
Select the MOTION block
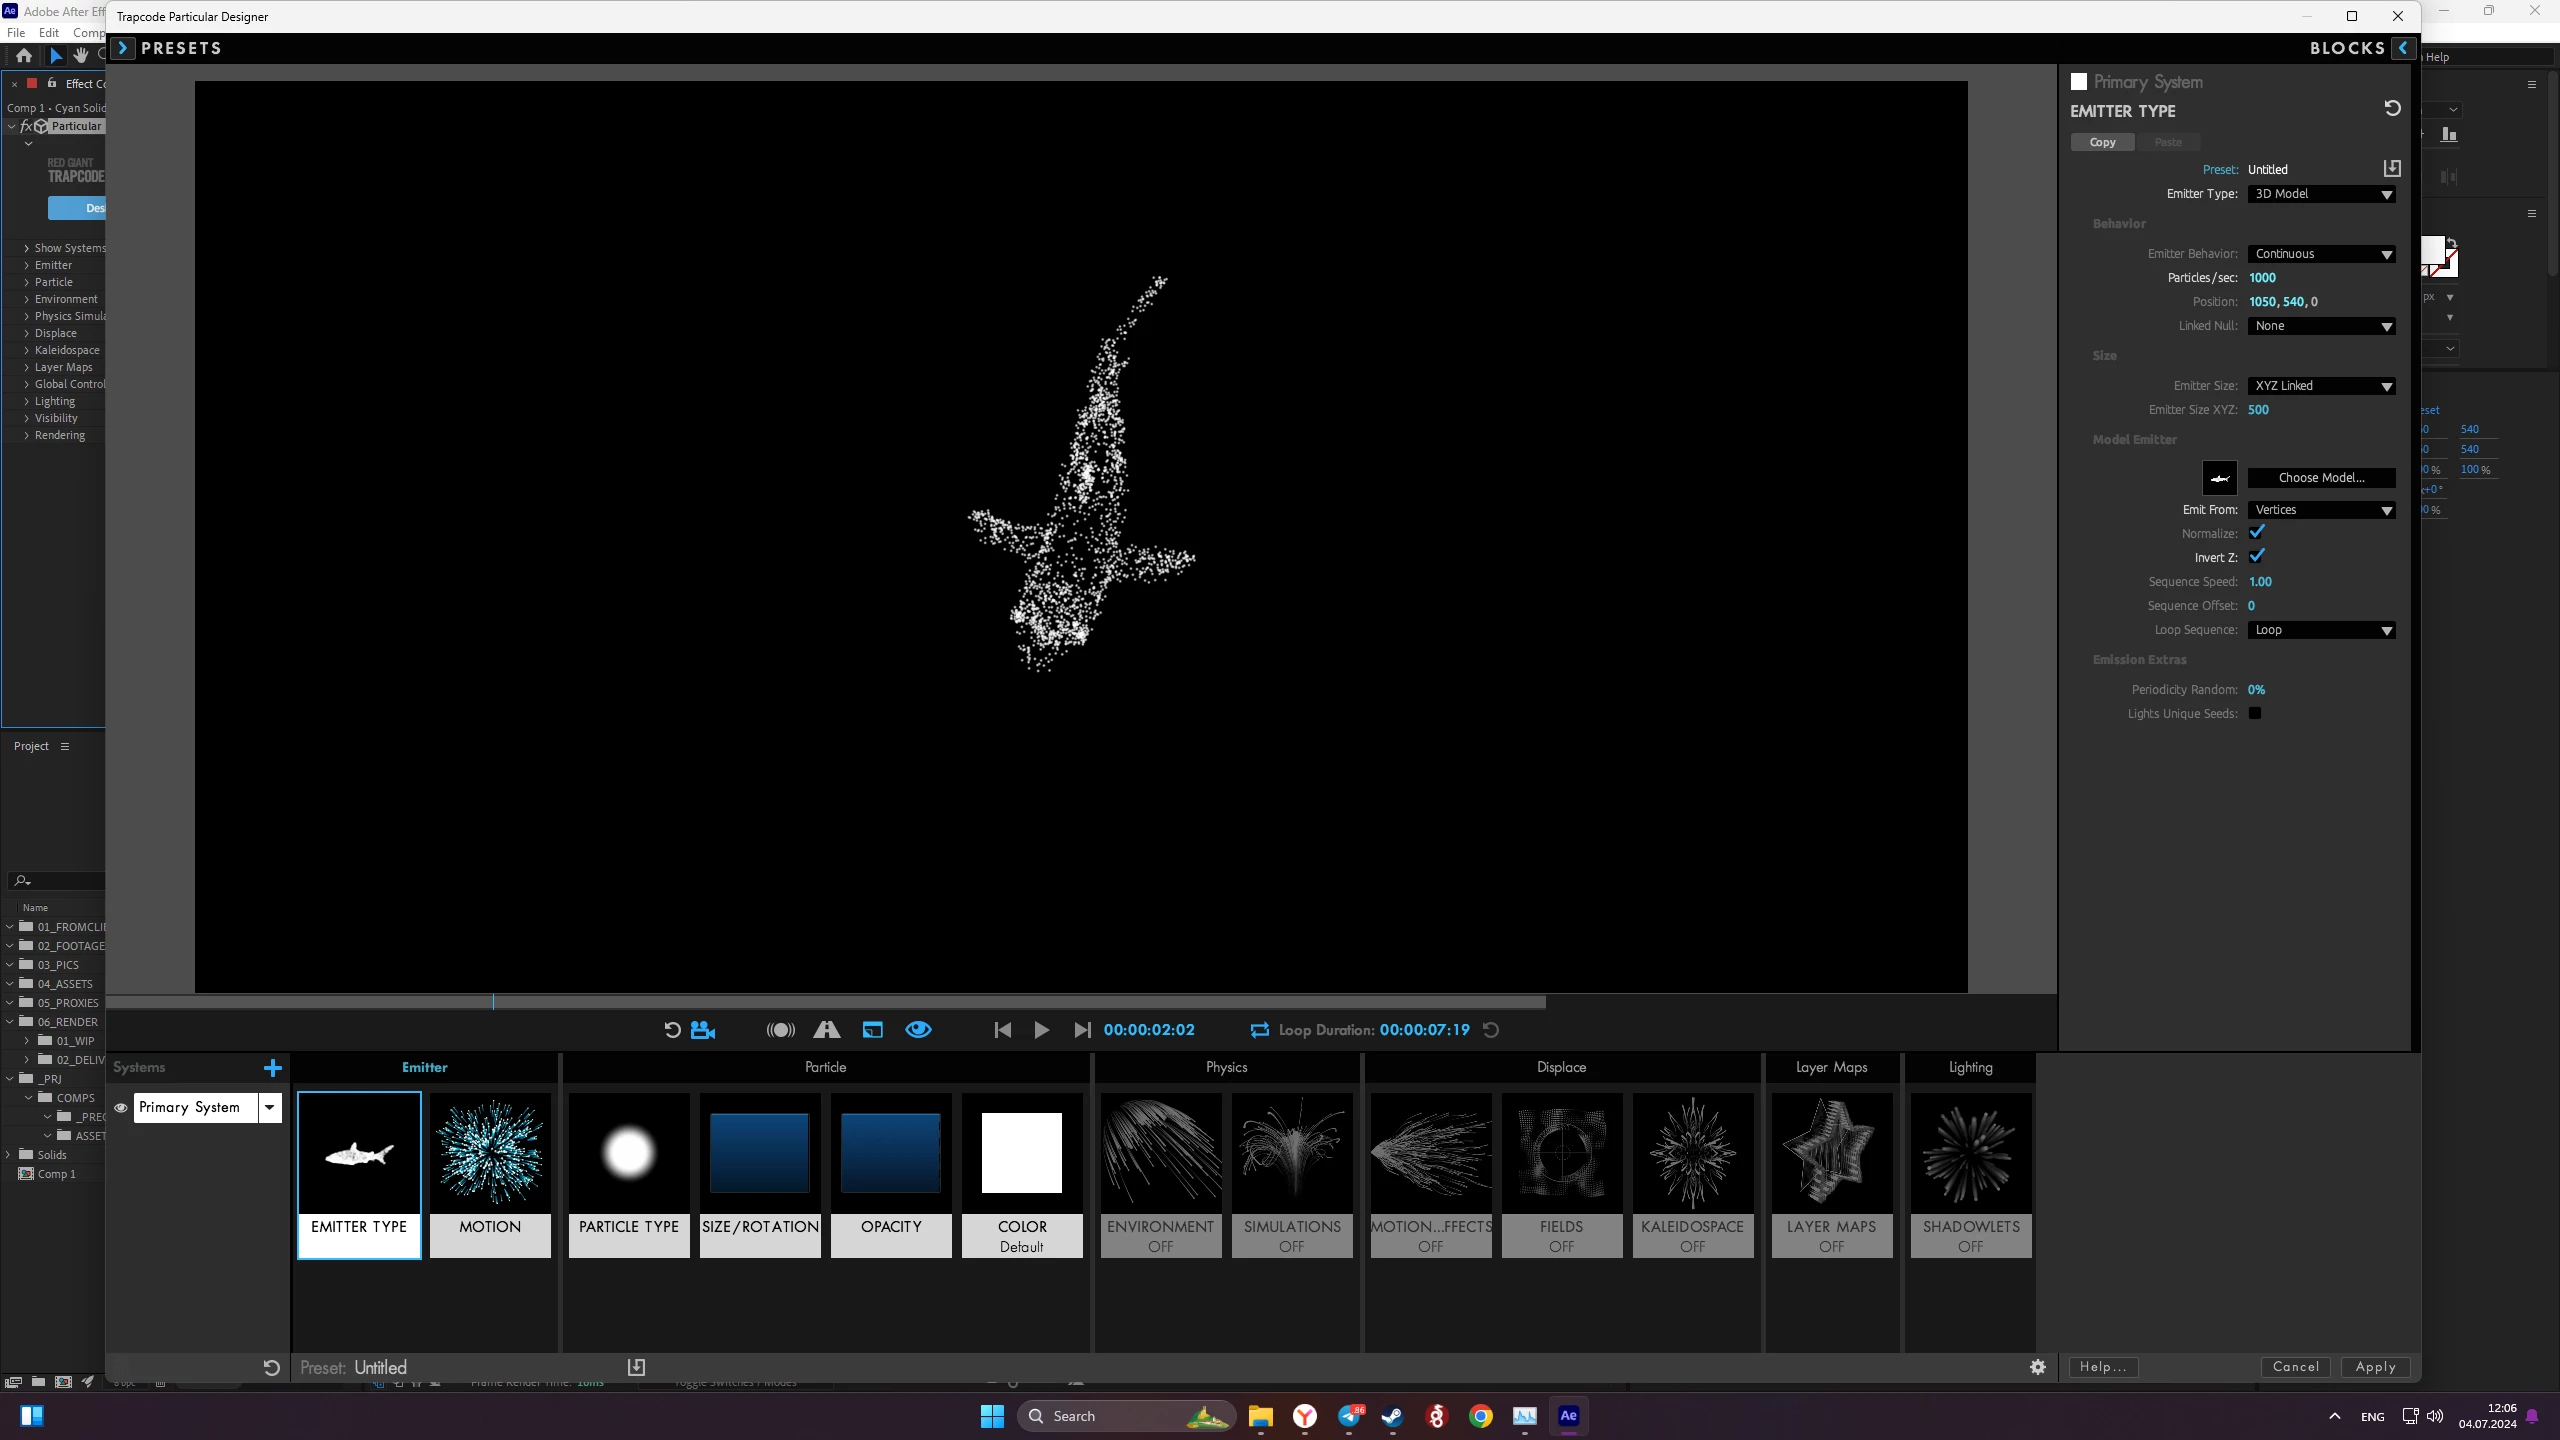point(490,1174)
